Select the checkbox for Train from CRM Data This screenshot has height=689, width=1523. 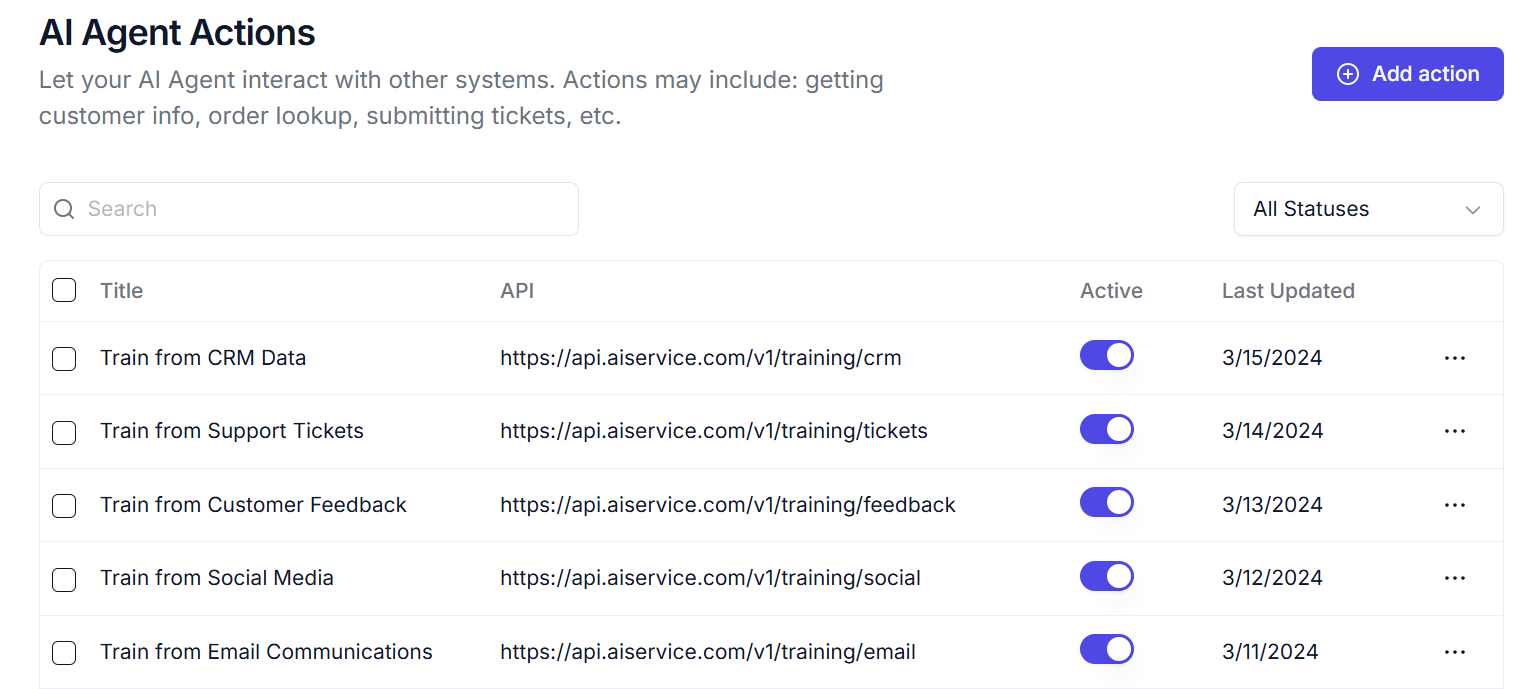click(64, 358)
